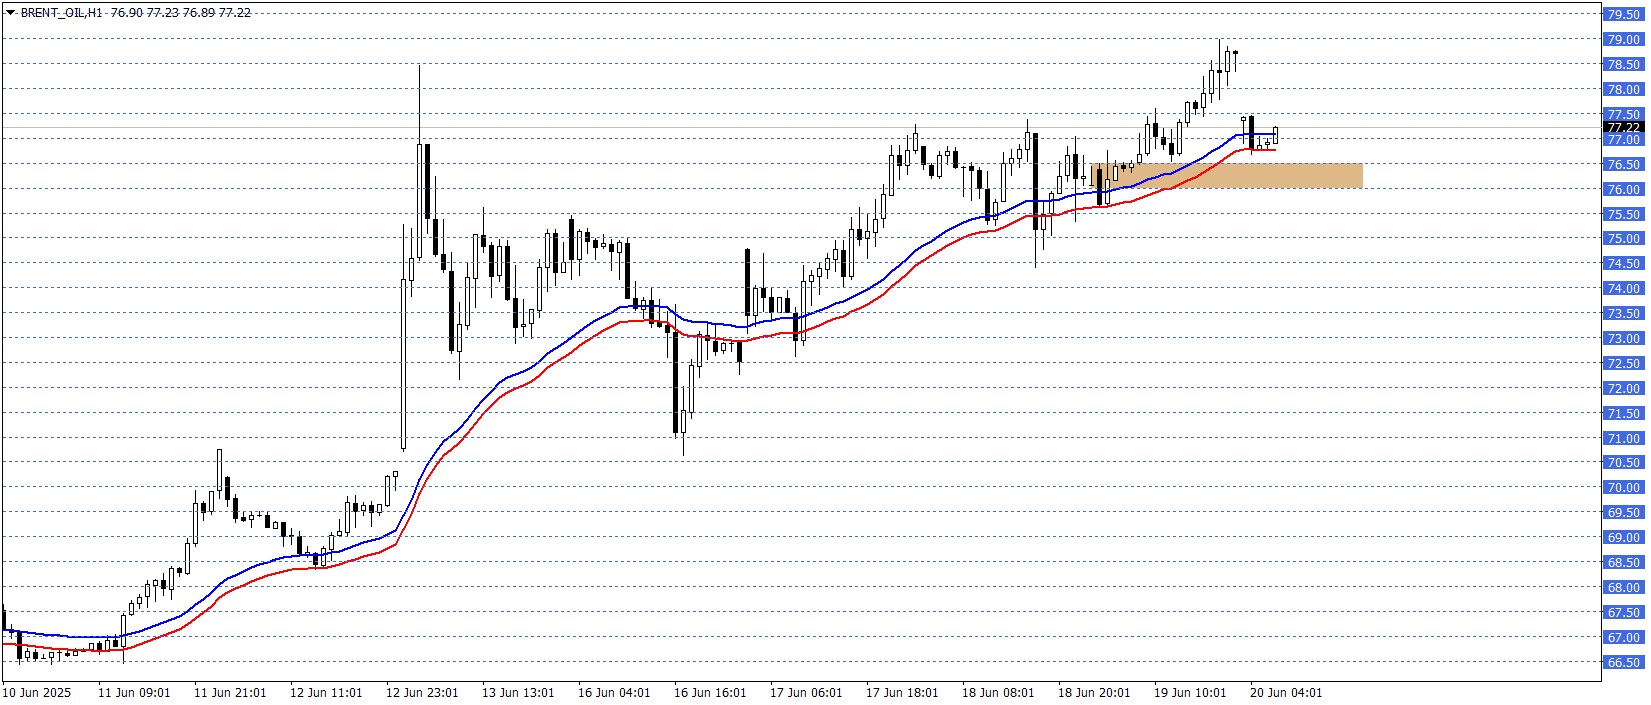Click time axis label 20 Jun 04:01

(x=1286, y=693)
